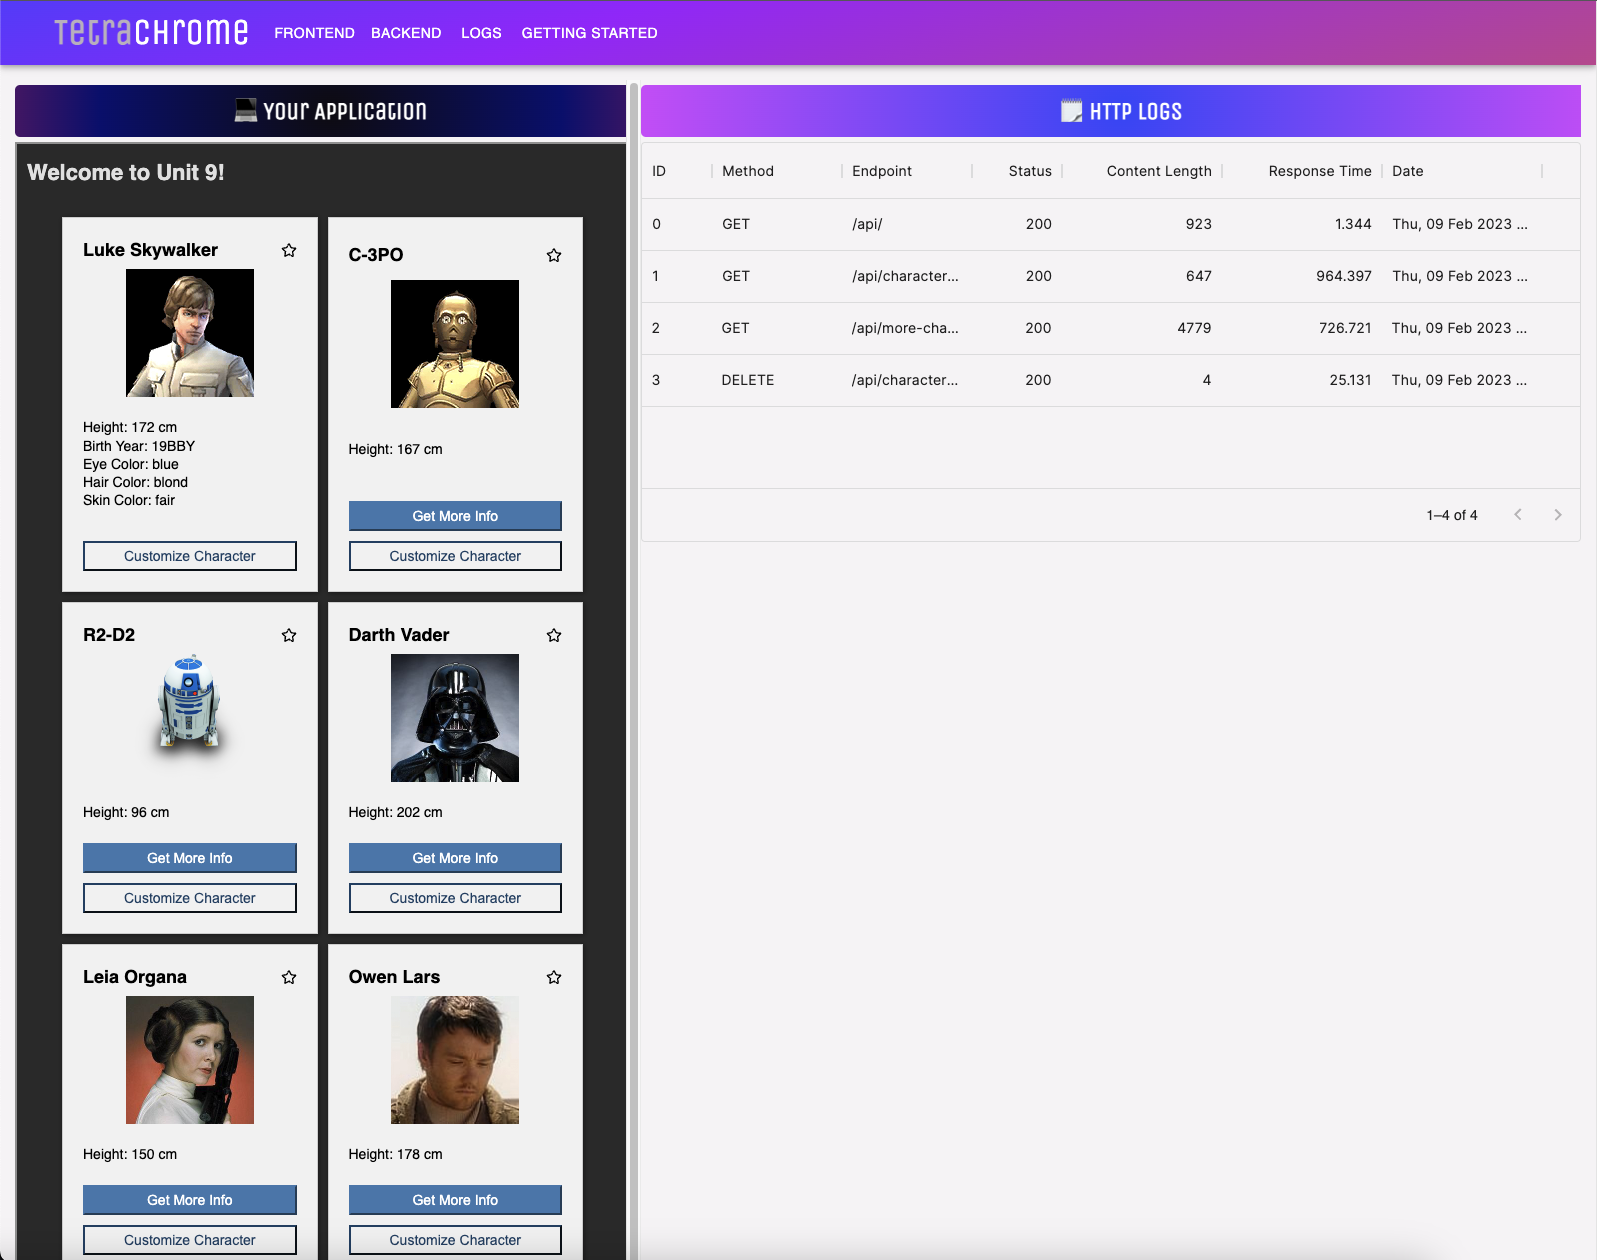The height and width of the screenshot is (1260, 1597).
Task: Customize Darth Vader character
Action: point(455,898)
